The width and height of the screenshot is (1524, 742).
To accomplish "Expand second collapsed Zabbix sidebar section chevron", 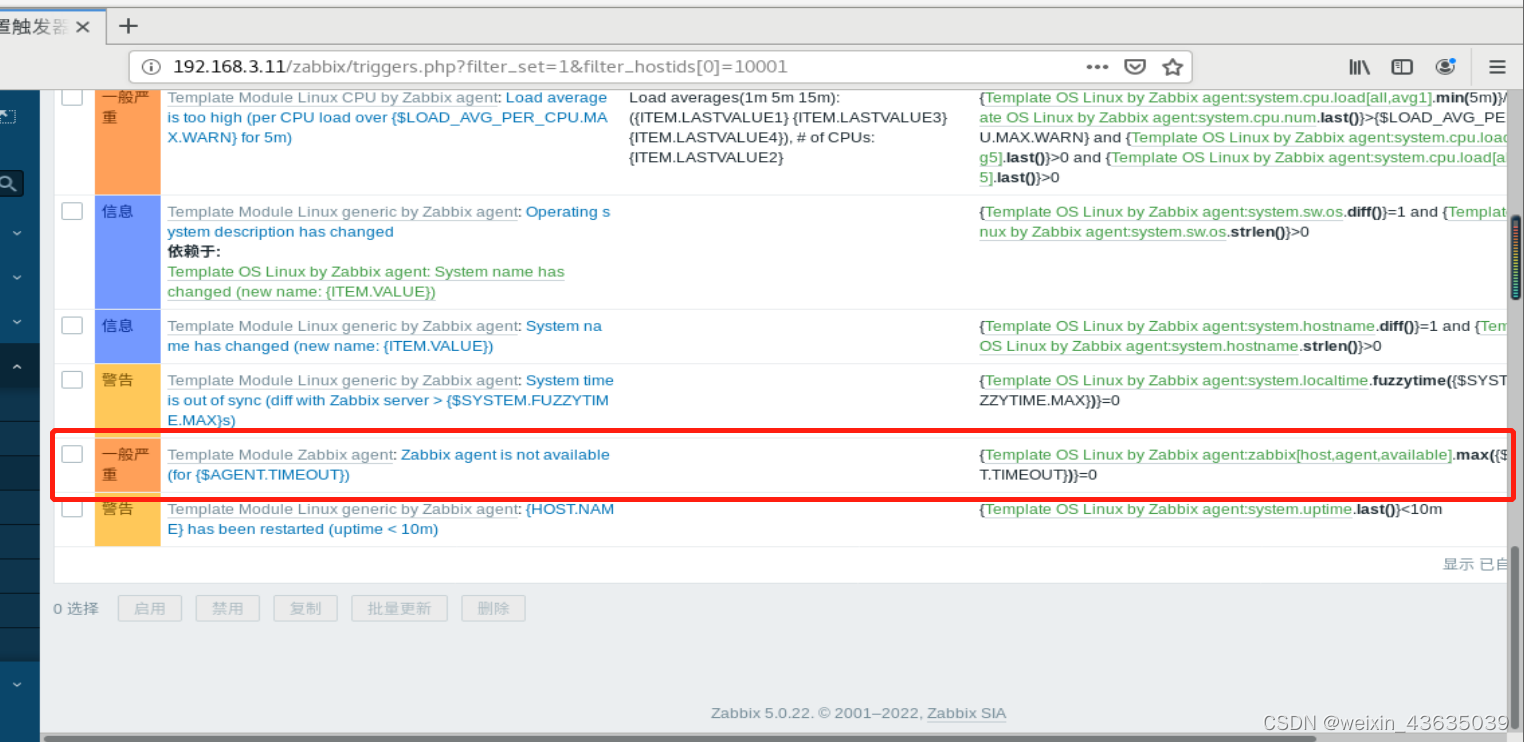I will 16,277.
